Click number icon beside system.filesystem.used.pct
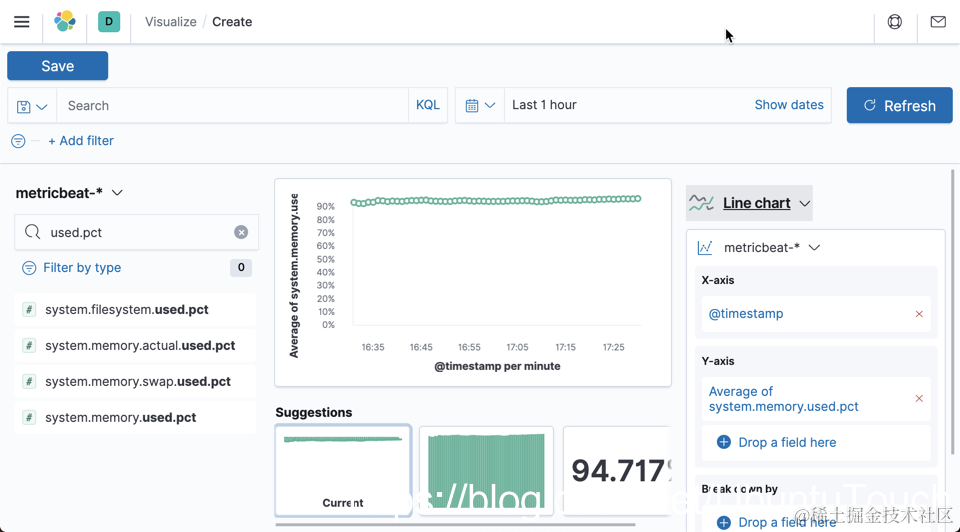Image resolution: width=960 pixels, height=532 pixels. point(29,309)
